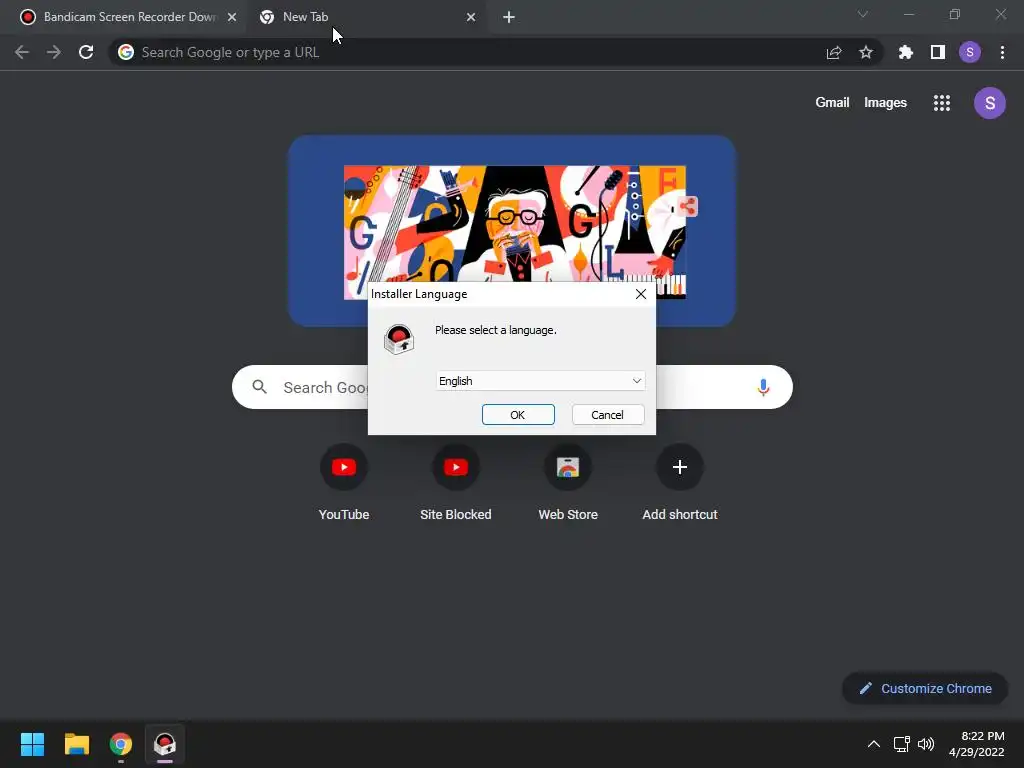
Task: Click the Google search box
Action: 512,387
